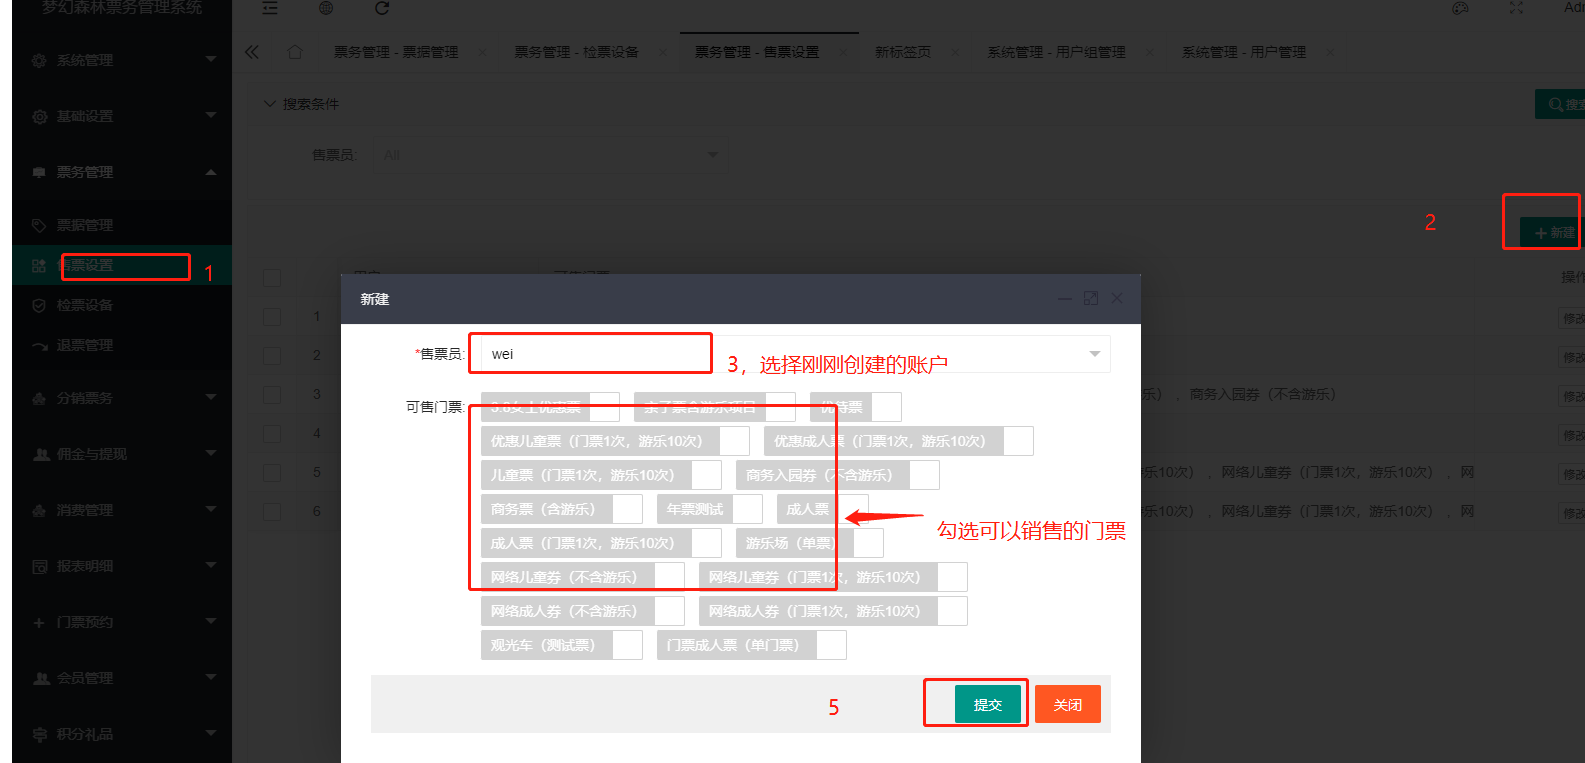
Task: Click the globe language icon
Action: pyautogui.click(x=326, y=8)
